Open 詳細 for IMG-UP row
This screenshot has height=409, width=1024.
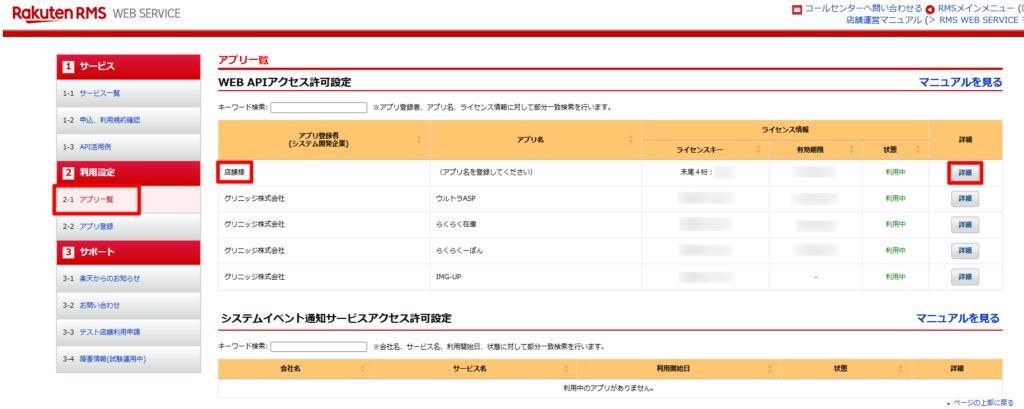pyautogui.click(x=965, y=277)
